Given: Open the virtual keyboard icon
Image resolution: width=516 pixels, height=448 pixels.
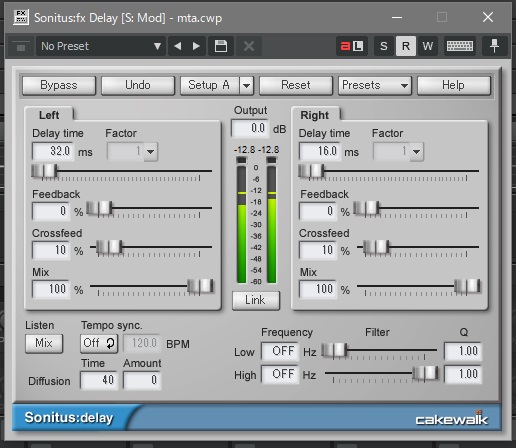Looking at the screenshot, I should [x=460, y=46].
